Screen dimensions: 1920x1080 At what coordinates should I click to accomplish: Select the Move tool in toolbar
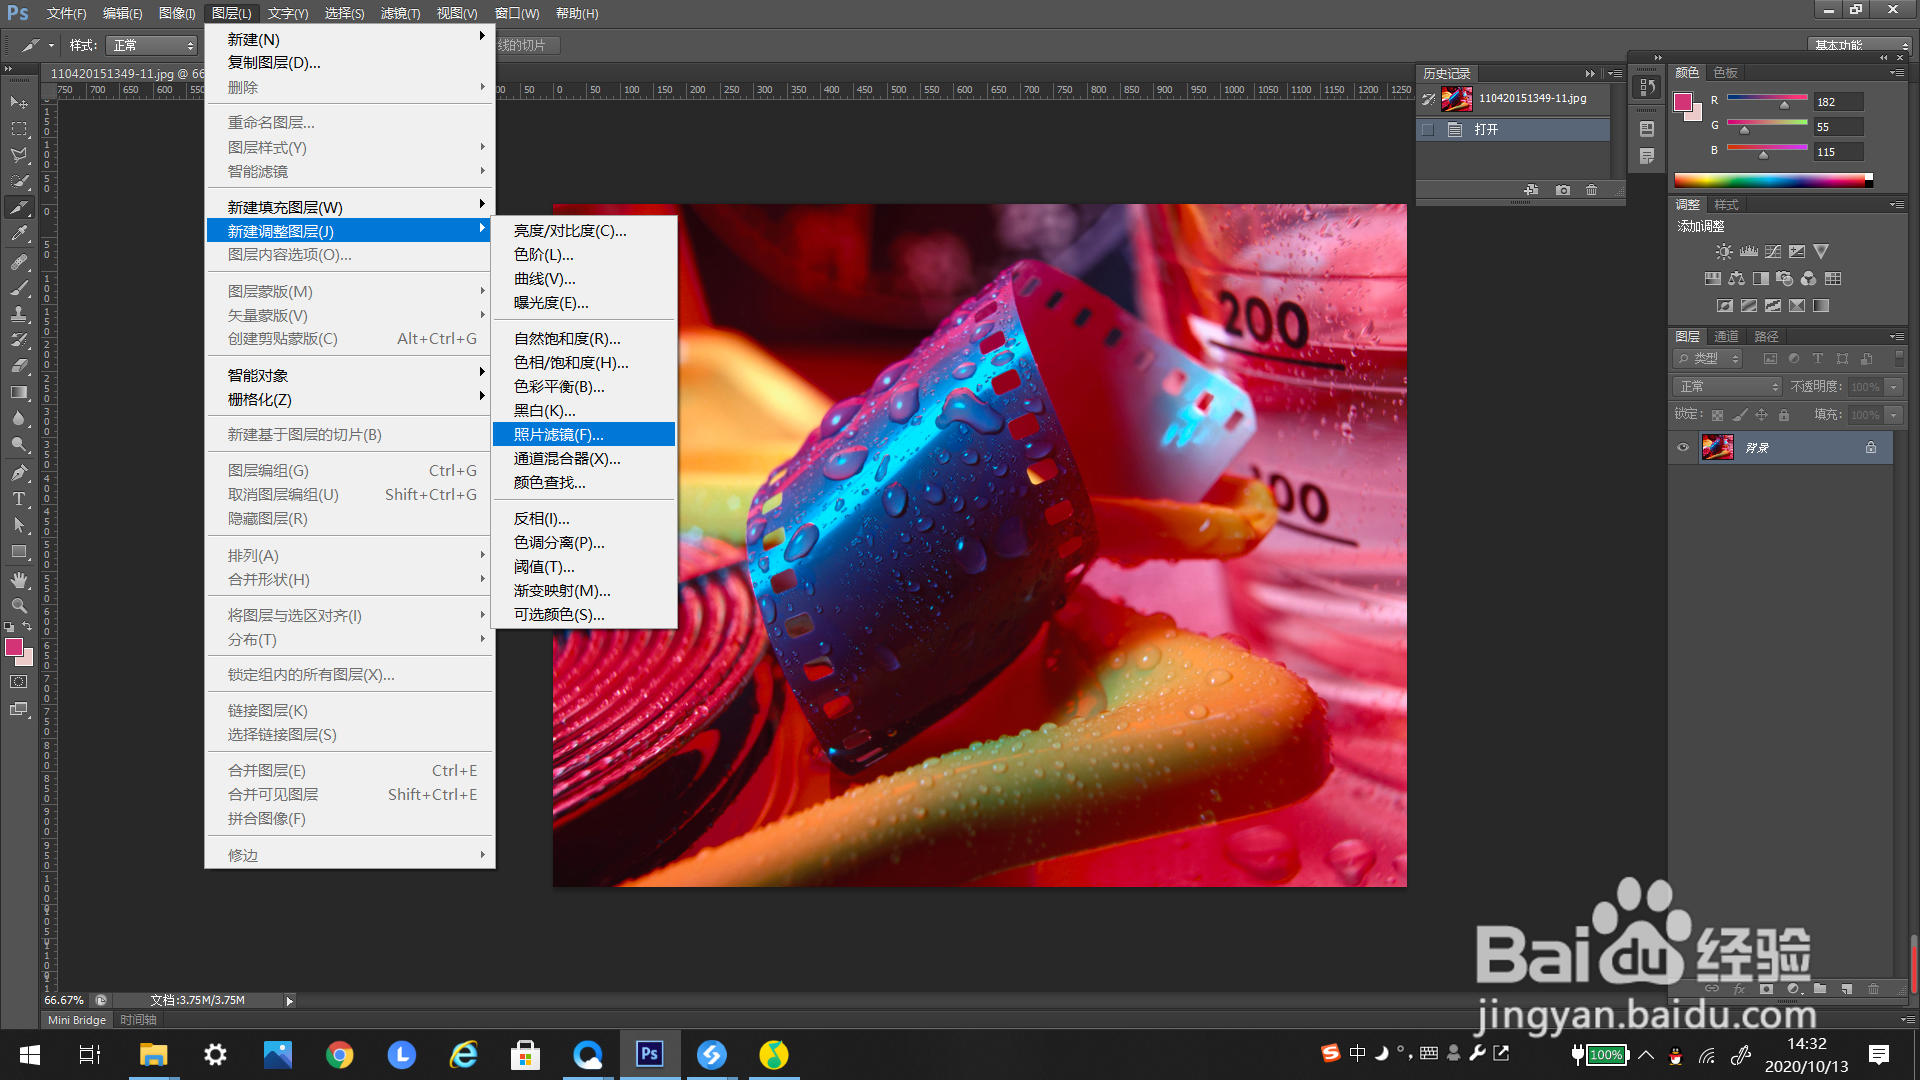click(x=19, y=102)
